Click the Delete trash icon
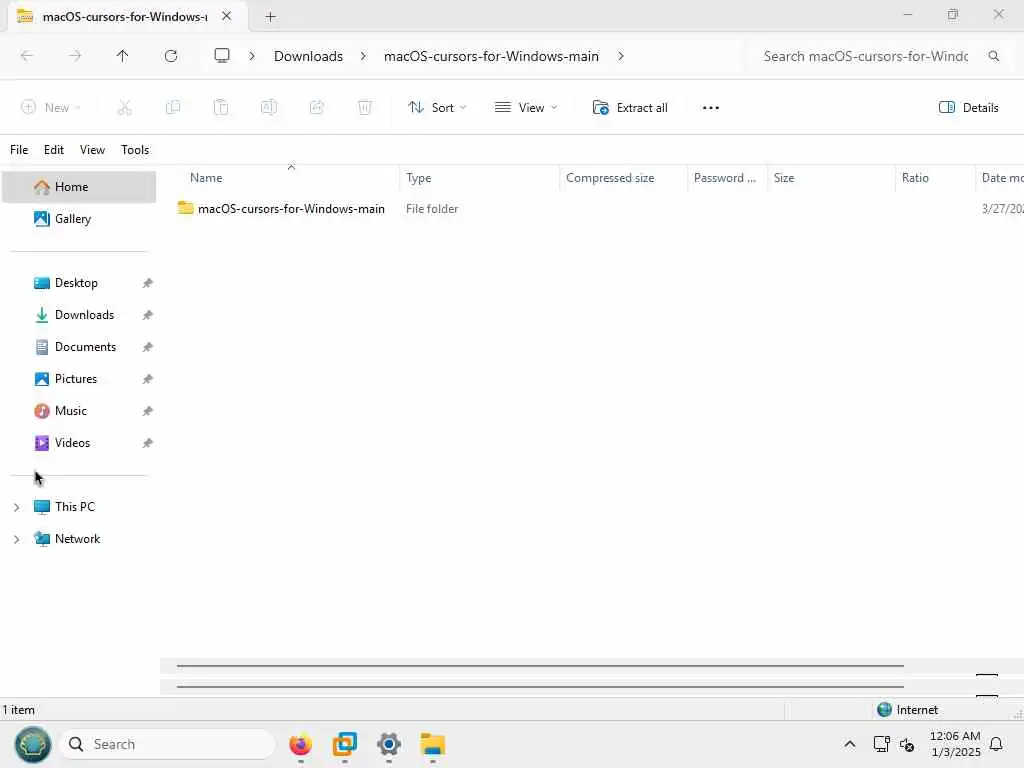Viewport: 1024px width, 768px height. [365, 108]
